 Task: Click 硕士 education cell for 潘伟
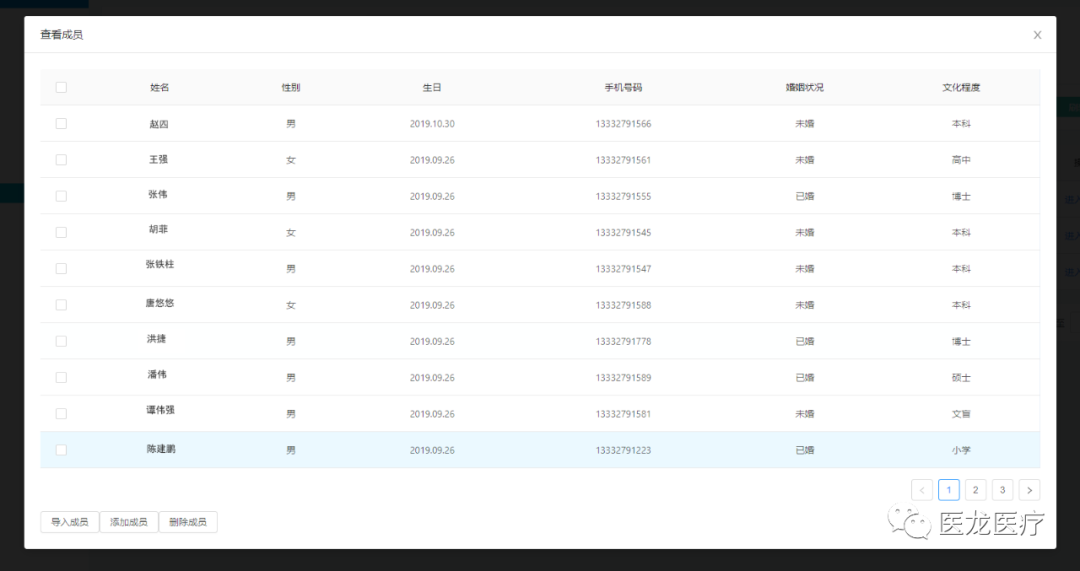click(961, 377)
